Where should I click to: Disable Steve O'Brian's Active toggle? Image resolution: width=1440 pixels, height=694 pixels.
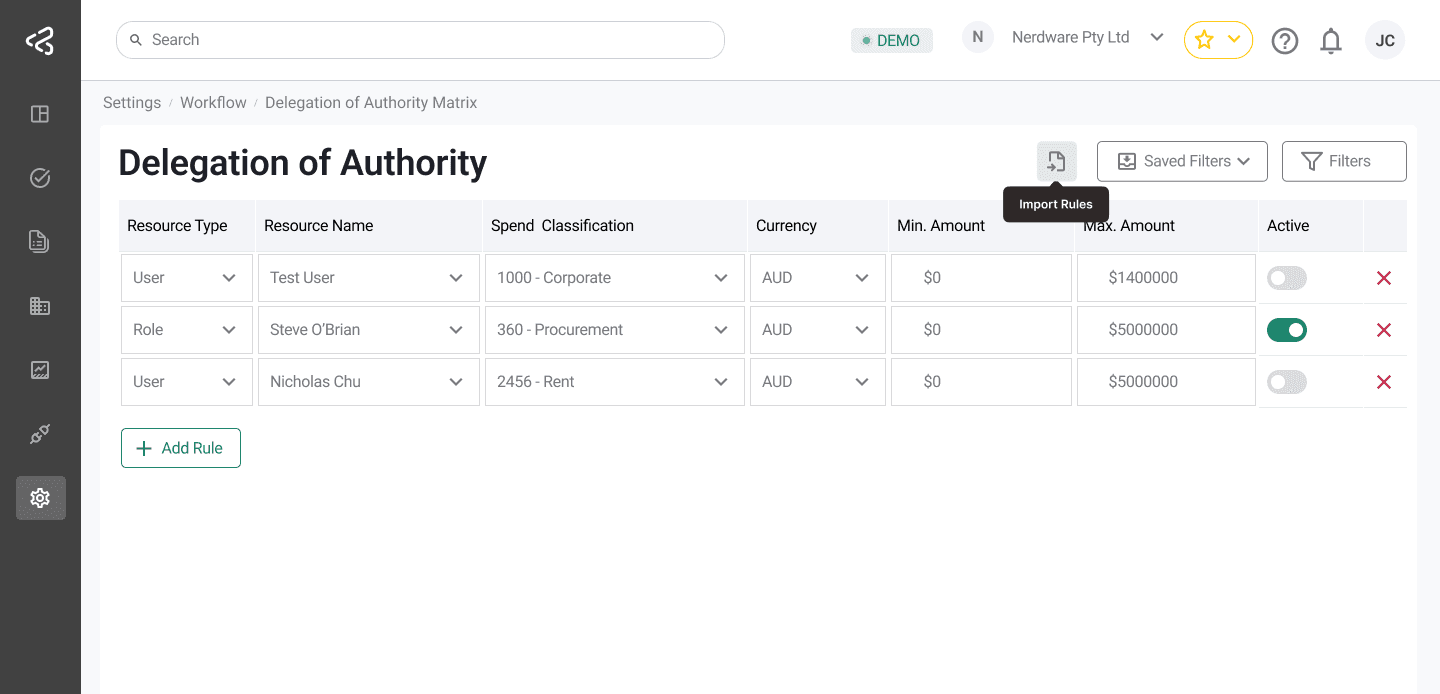pyautogui.click(x=1287, y=329)
